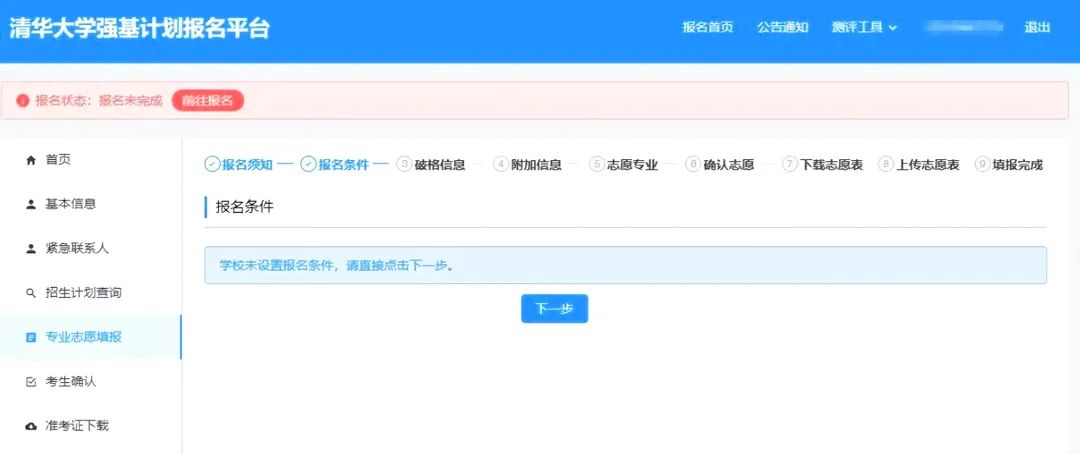Click the home icon beside 首页

point(30,160)
